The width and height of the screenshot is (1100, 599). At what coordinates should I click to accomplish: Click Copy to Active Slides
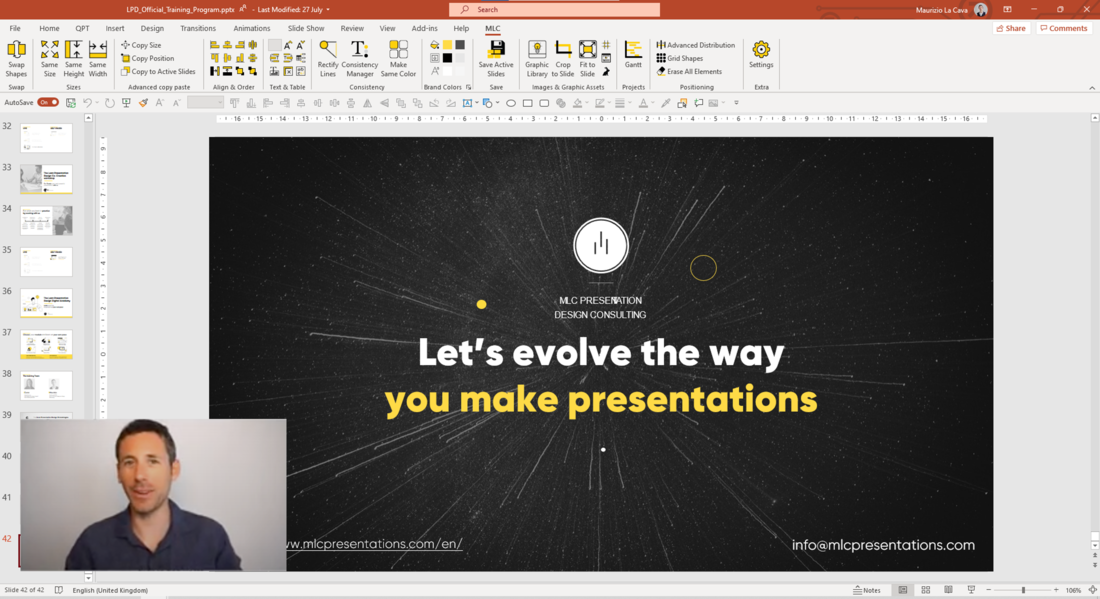pyautogui.click(x=158, y=72)
